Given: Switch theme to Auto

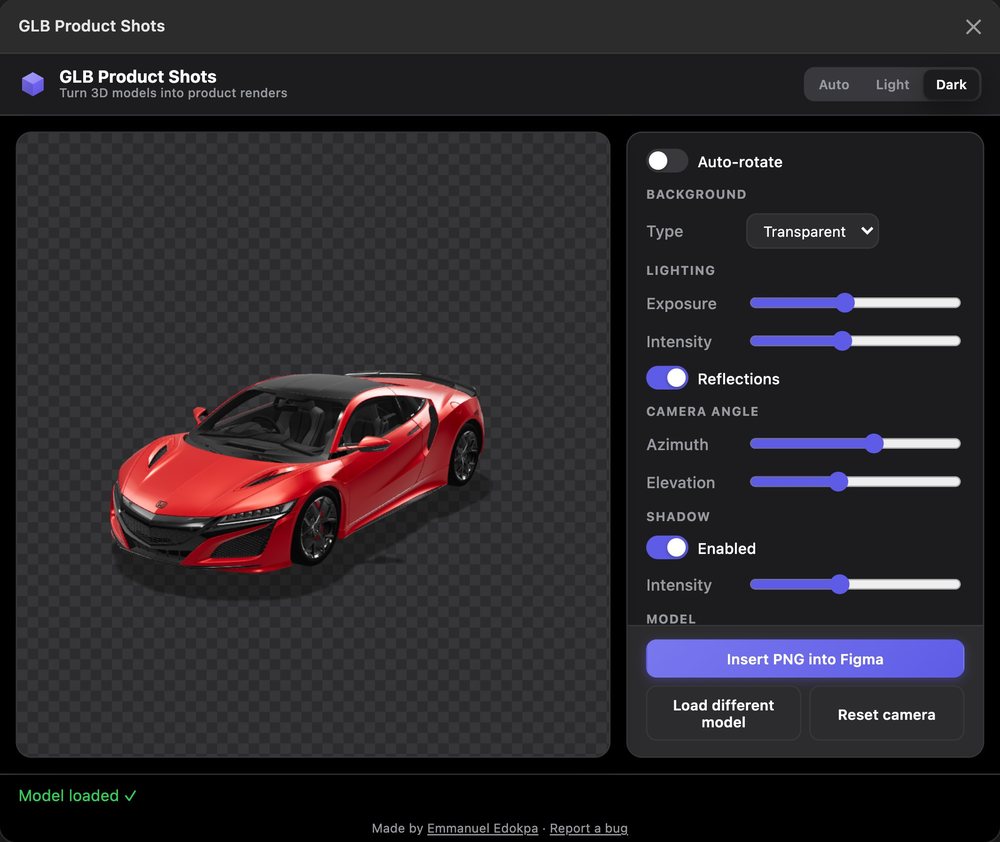Looking at the screenshot, I should tap(833, 84).
